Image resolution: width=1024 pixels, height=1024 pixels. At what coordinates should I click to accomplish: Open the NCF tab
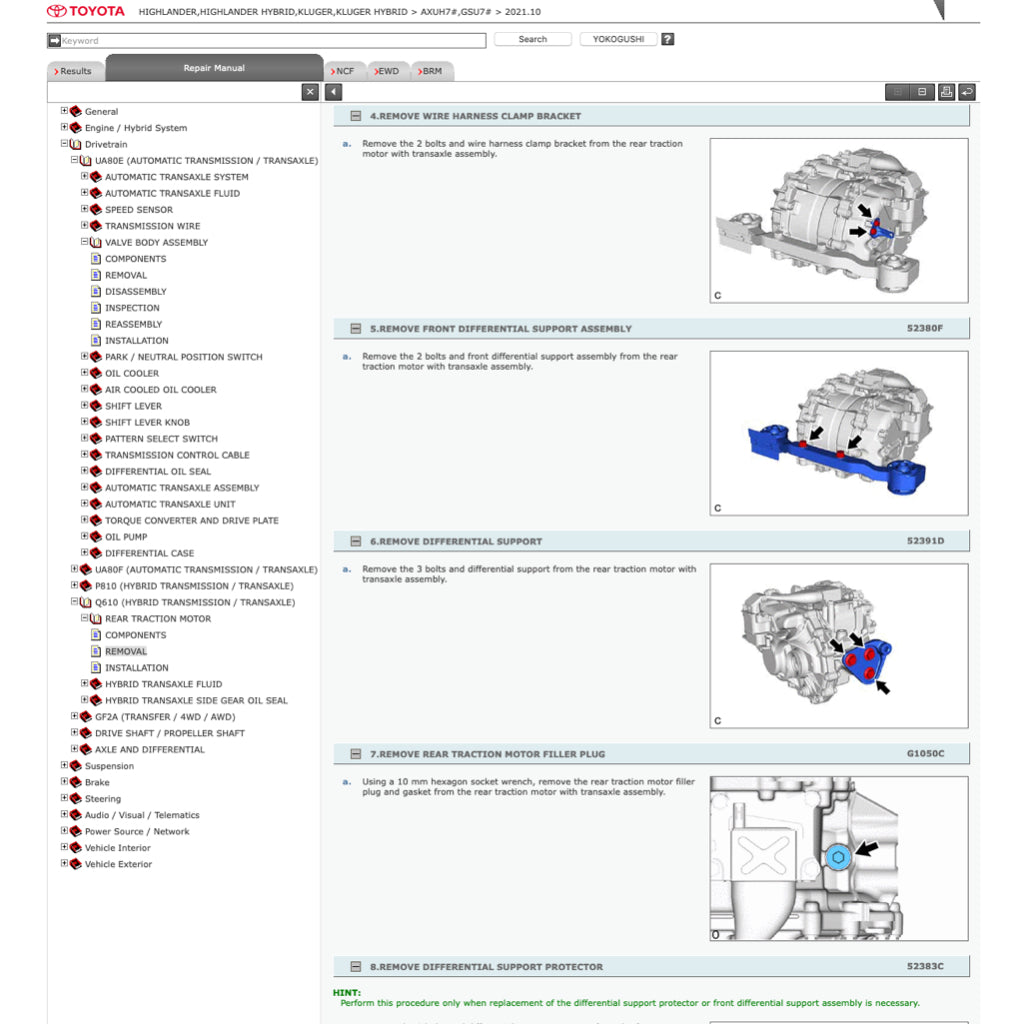(344, 71)
